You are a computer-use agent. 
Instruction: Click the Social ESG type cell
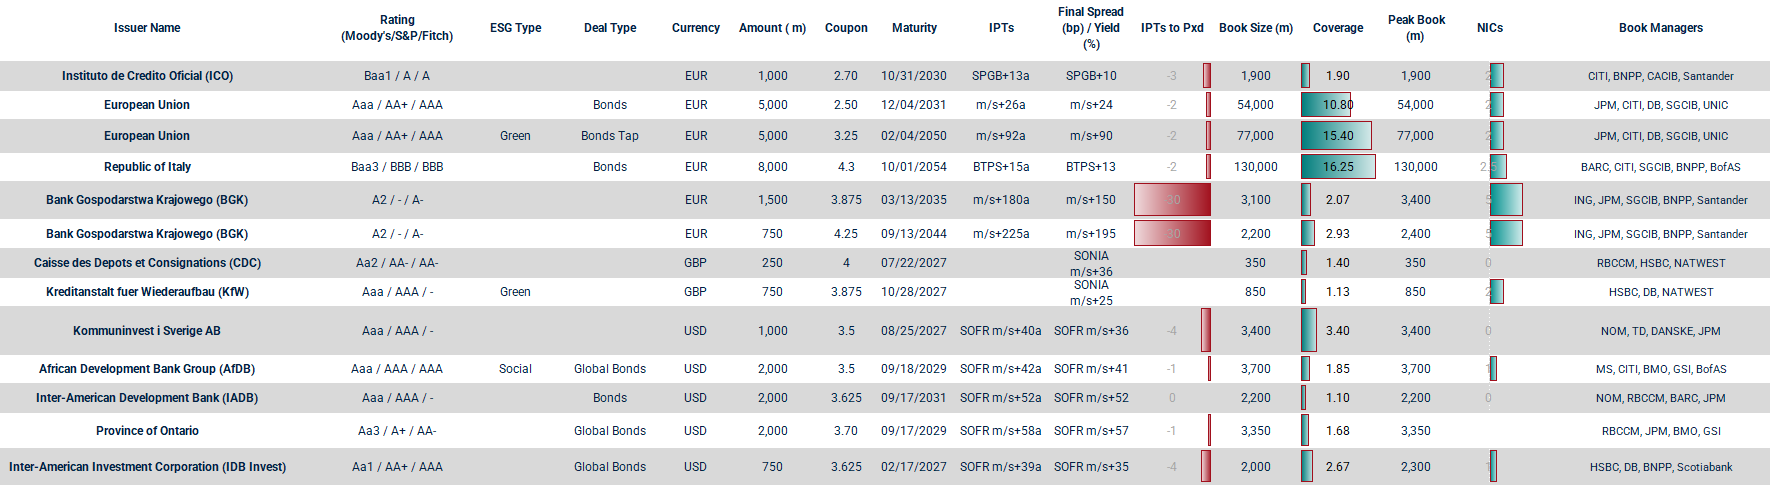tap(515, 369)
